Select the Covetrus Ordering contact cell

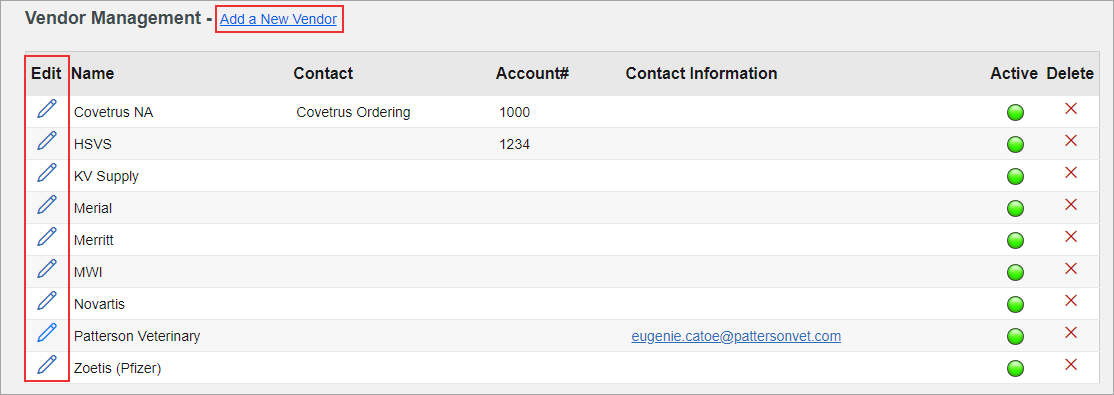pos(353,112)
